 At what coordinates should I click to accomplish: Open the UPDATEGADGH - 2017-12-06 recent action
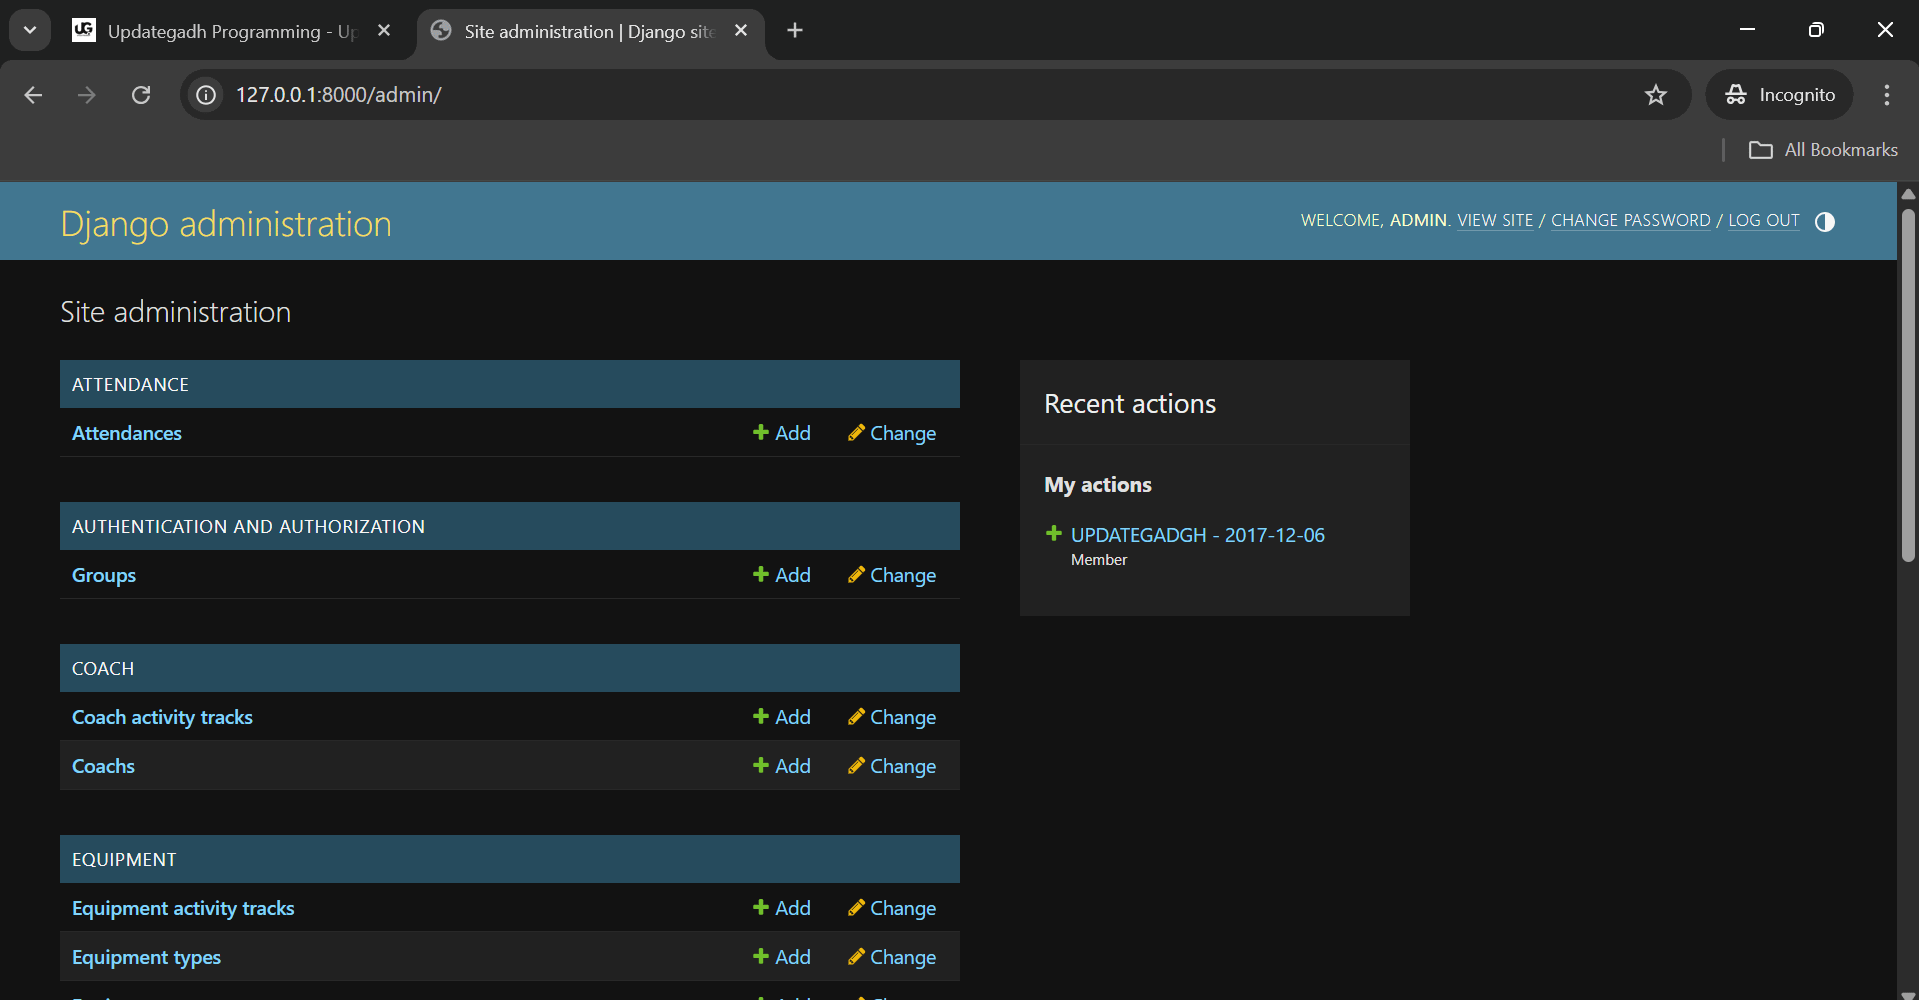tap(1196, 534)
